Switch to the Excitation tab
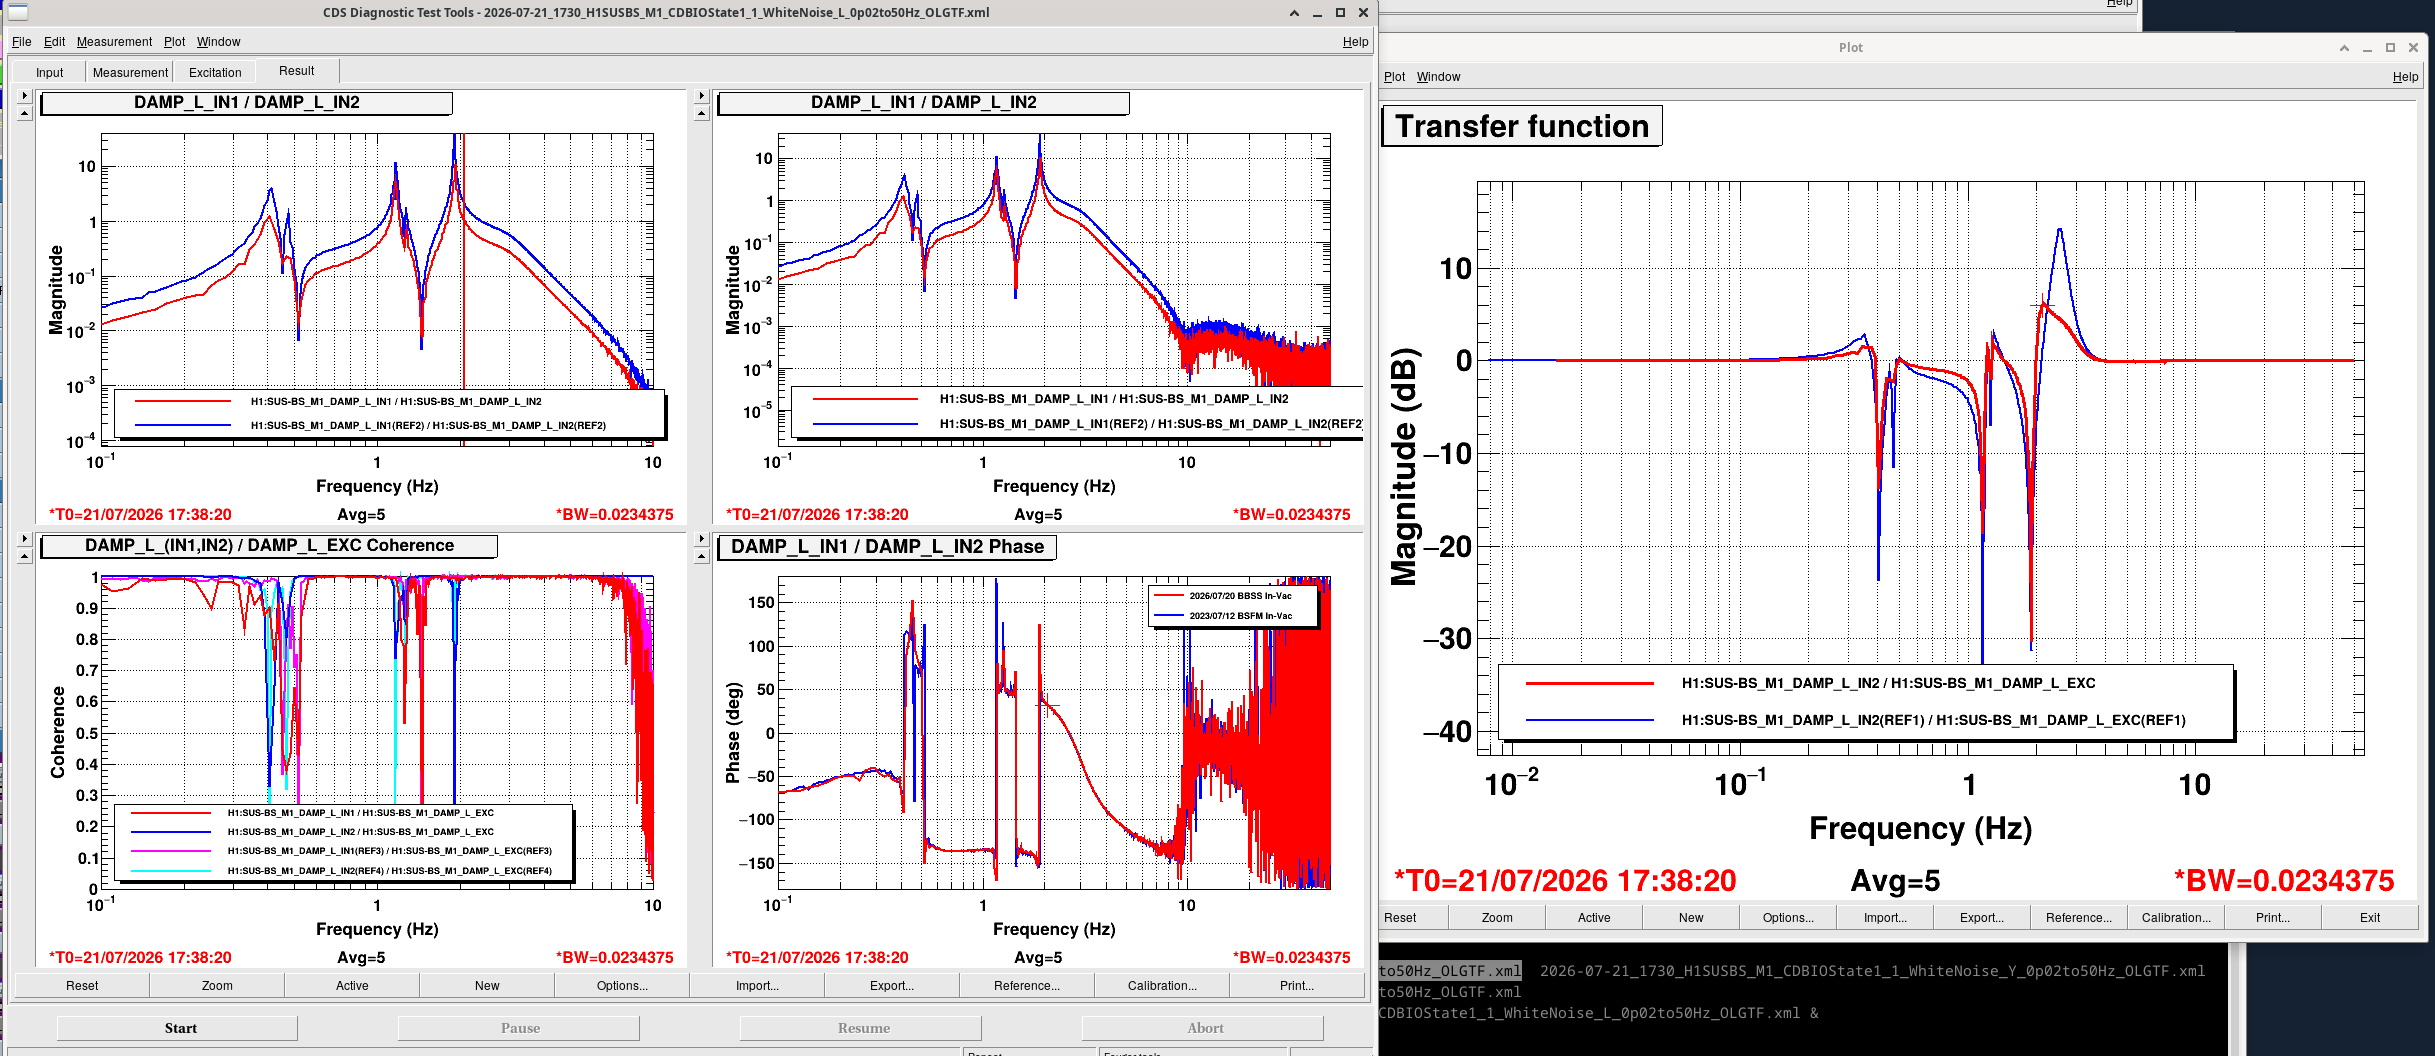This screenshot has height=1056, width=2435. (215, 72)
